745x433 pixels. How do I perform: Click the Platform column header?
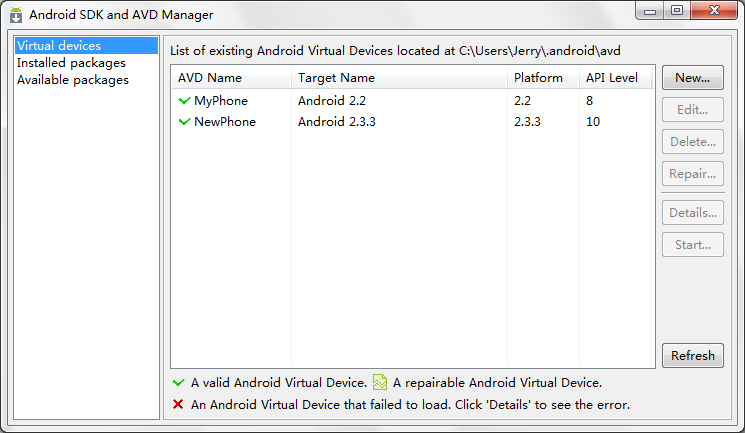click(x=538, y=77)
